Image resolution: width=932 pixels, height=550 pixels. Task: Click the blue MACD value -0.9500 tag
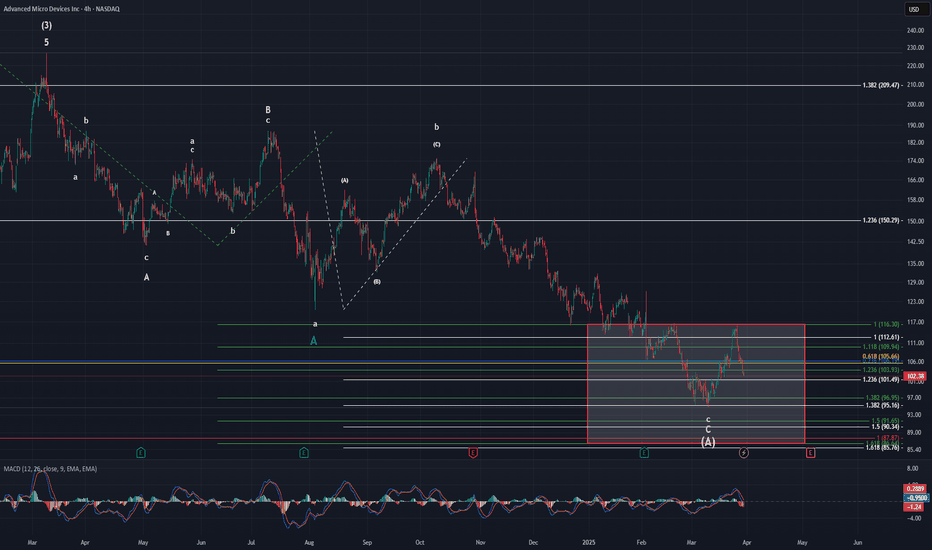(x=915, y=498)
